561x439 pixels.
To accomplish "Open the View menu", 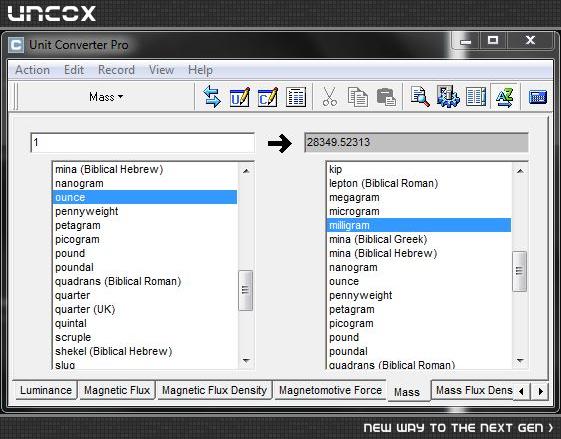I will [161, 70].
